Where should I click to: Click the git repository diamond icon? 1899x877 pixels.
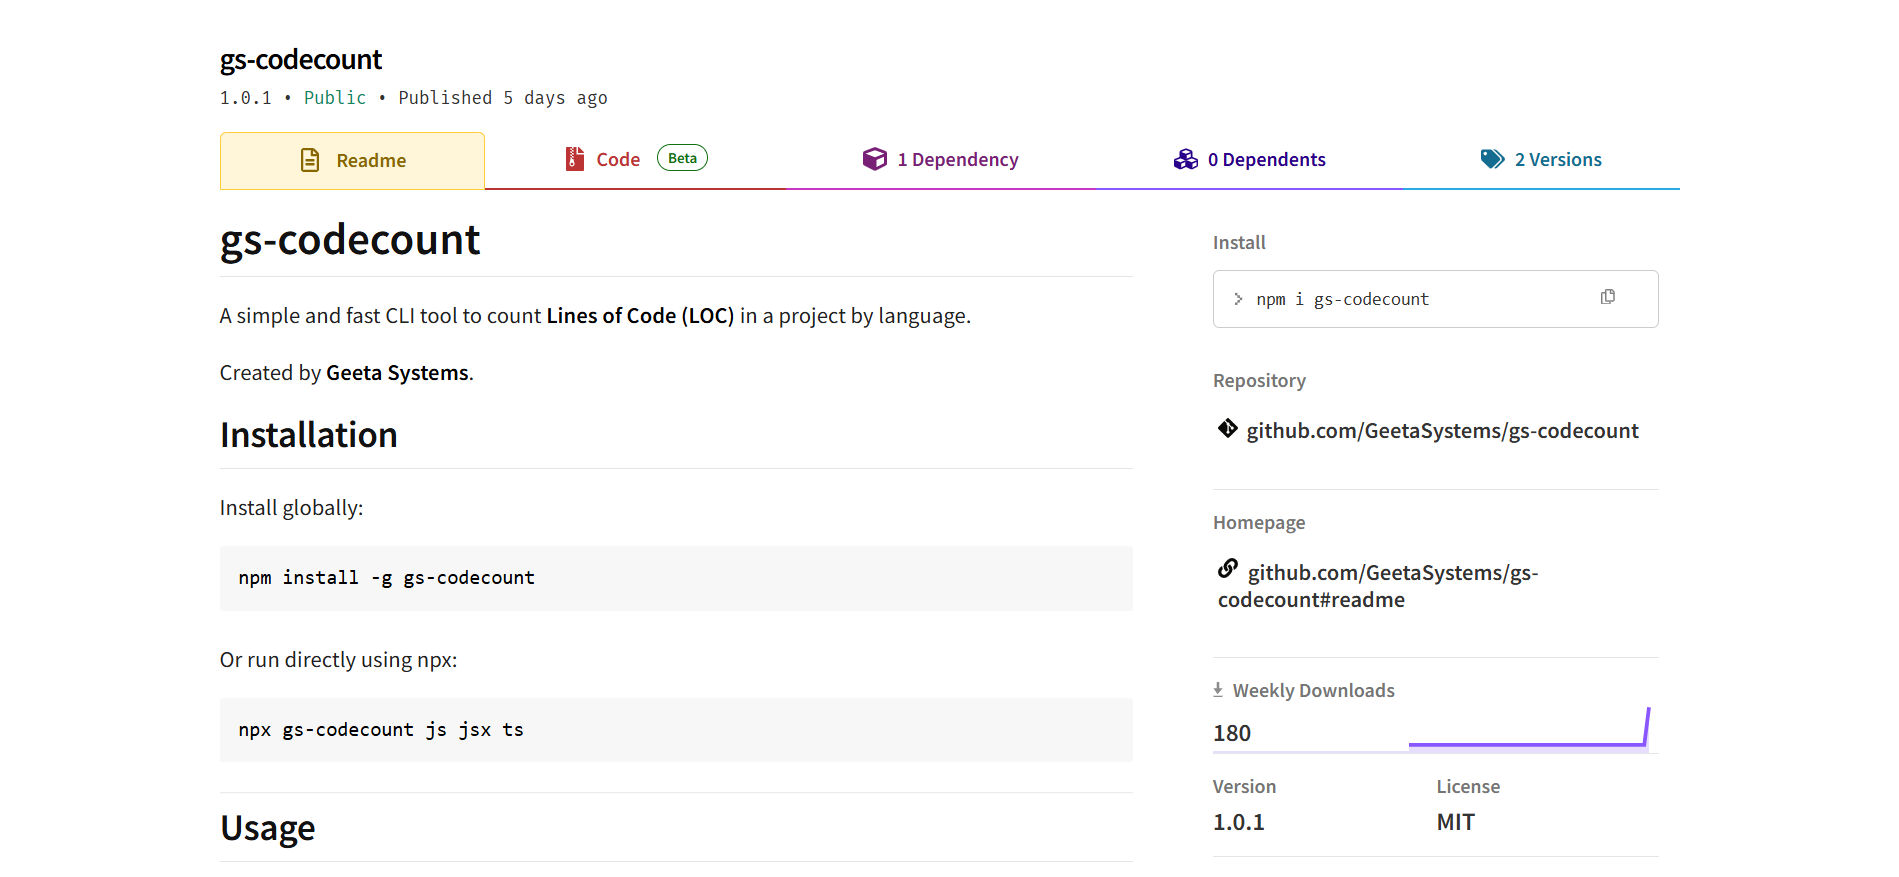[1228, 429]
